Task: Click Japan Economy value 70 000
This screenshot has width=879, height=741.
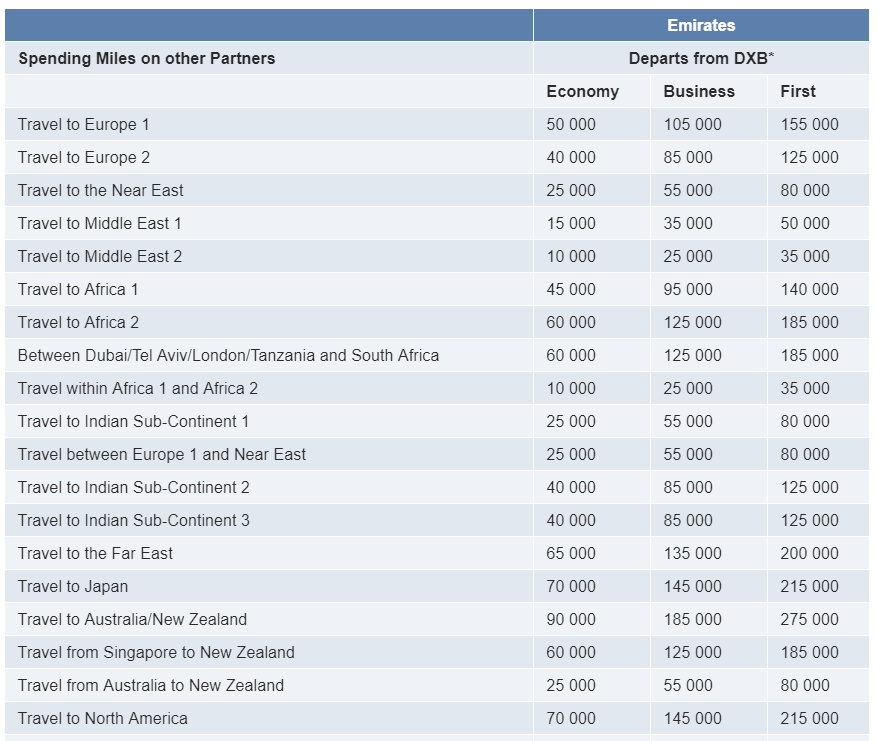Action: pos(571,587)
